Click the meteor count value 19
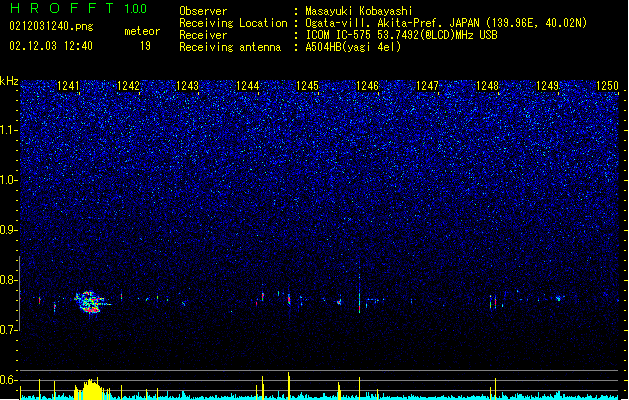 [145, 46]
